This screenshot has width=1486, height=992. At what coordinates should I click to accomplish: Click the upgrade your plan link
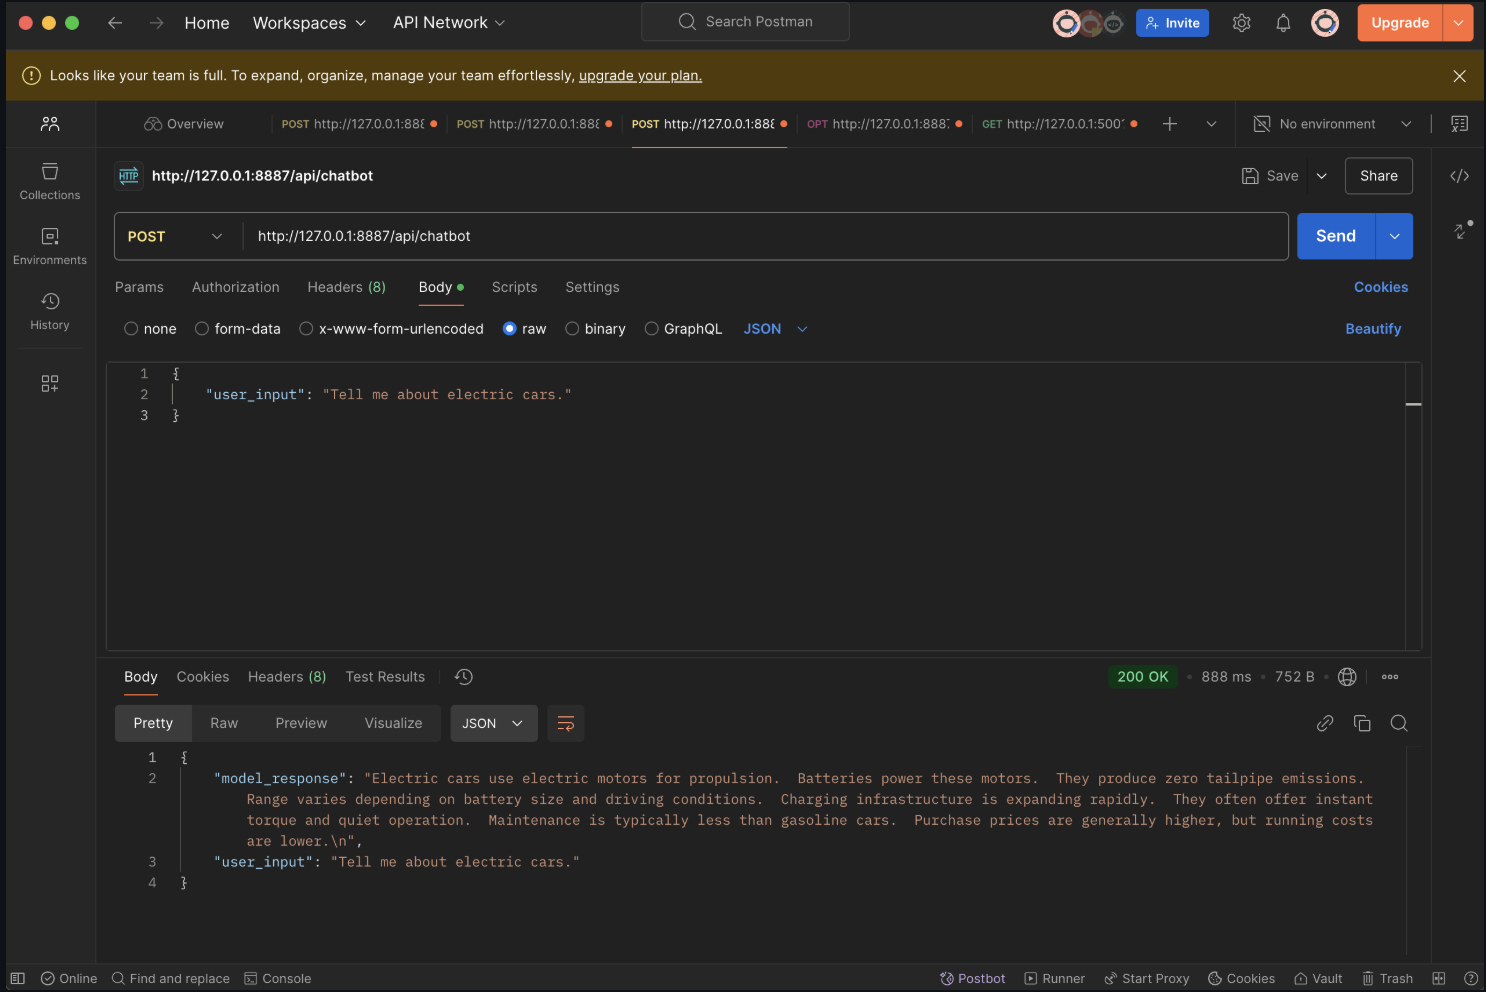(640, 76)
